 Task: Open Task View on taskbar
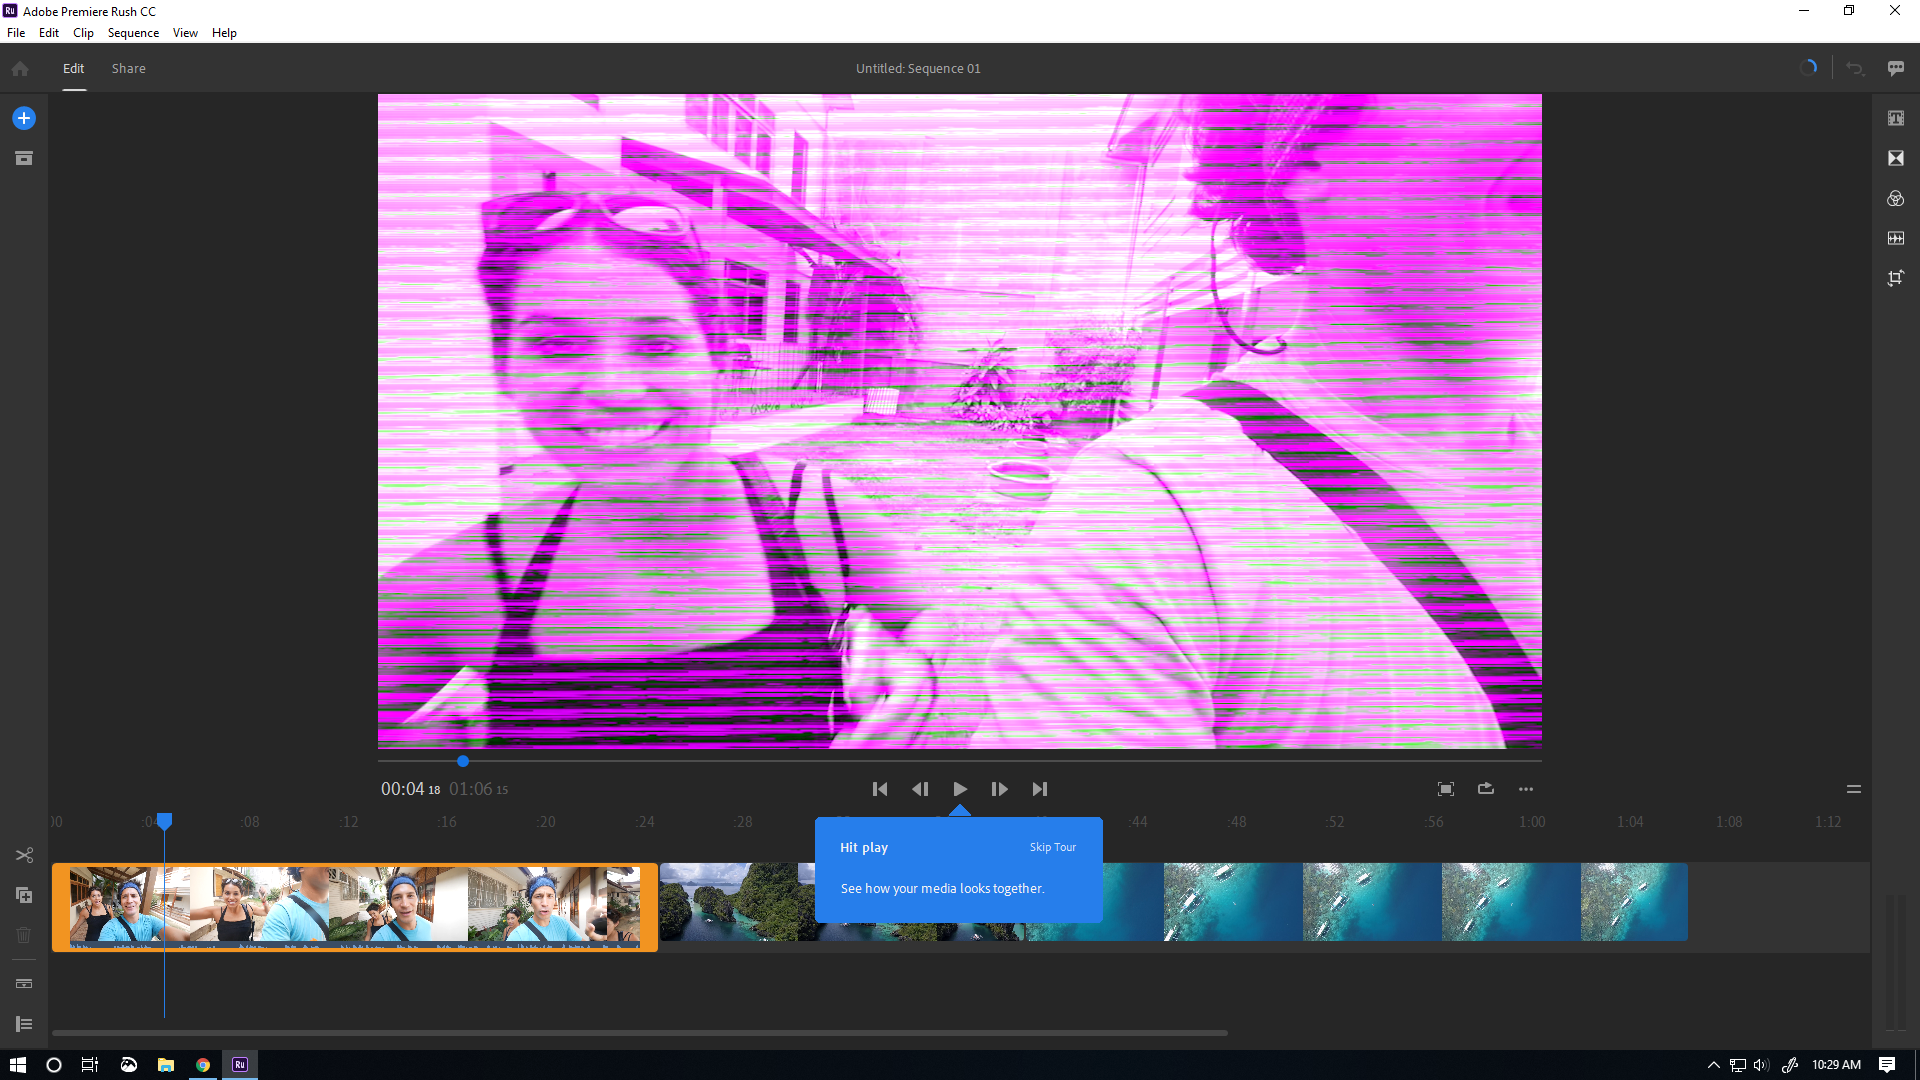click(90, 1065)
